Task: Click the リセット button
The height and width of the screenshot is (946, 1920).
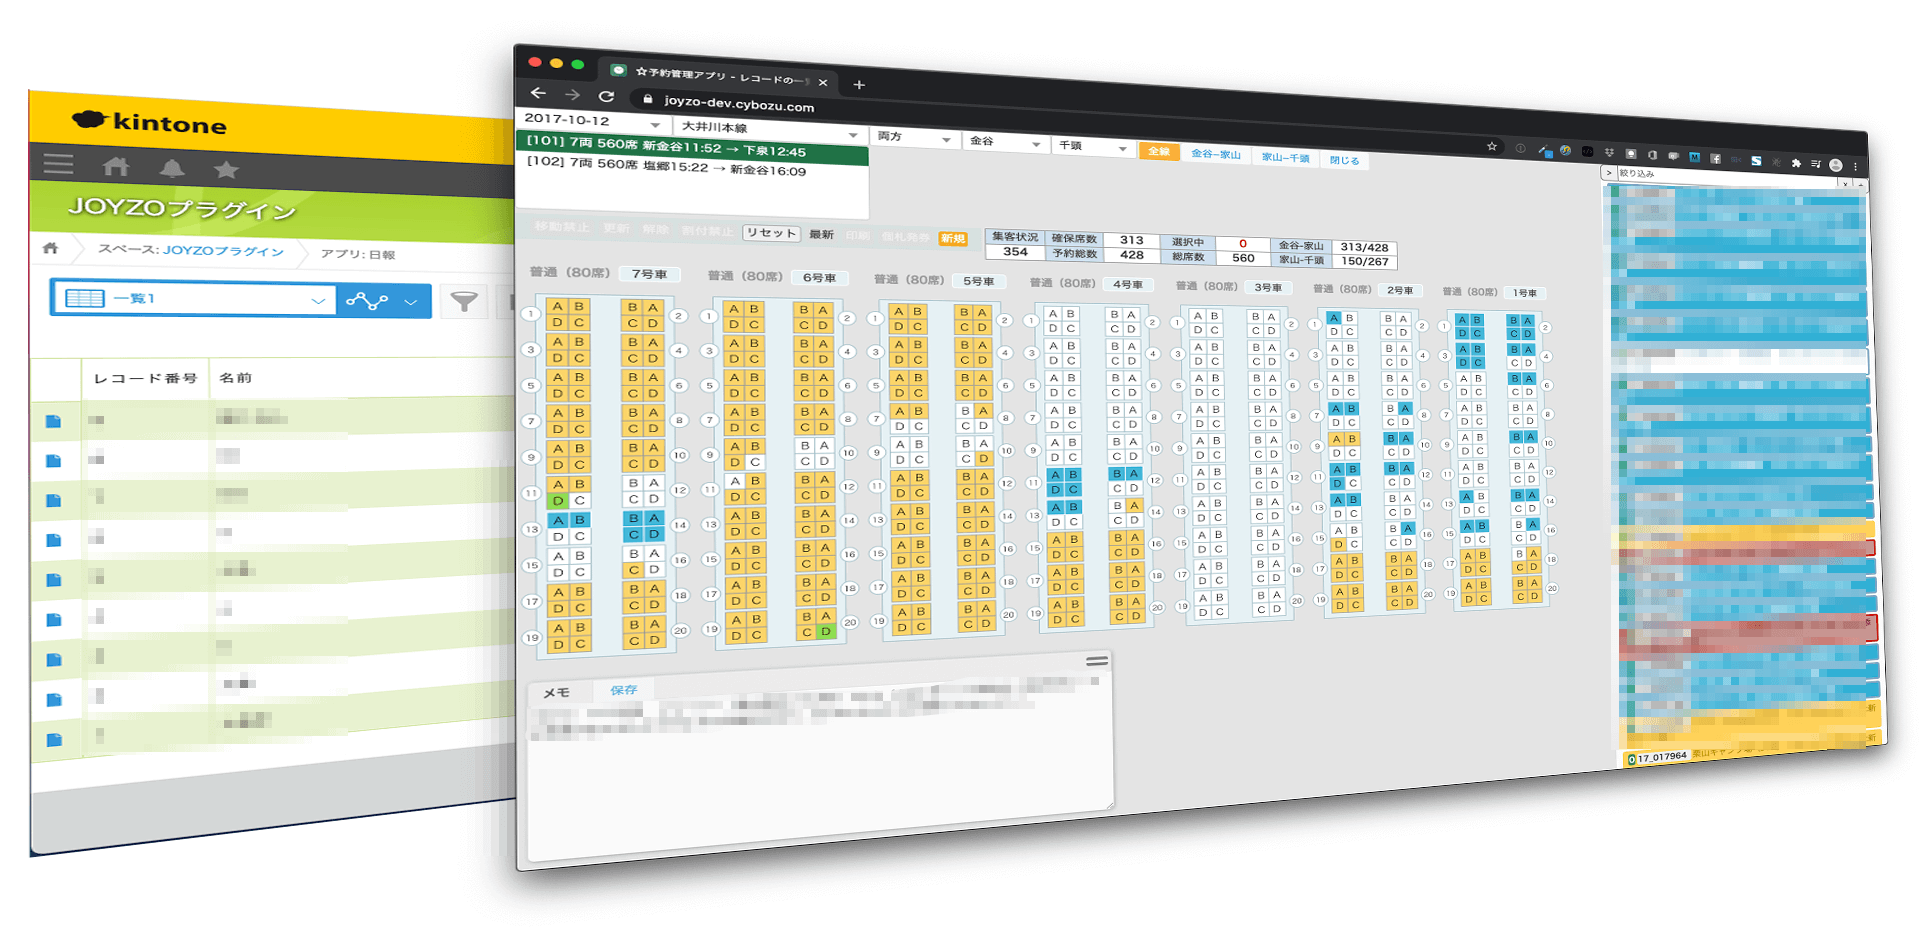Action: point(771,232)
